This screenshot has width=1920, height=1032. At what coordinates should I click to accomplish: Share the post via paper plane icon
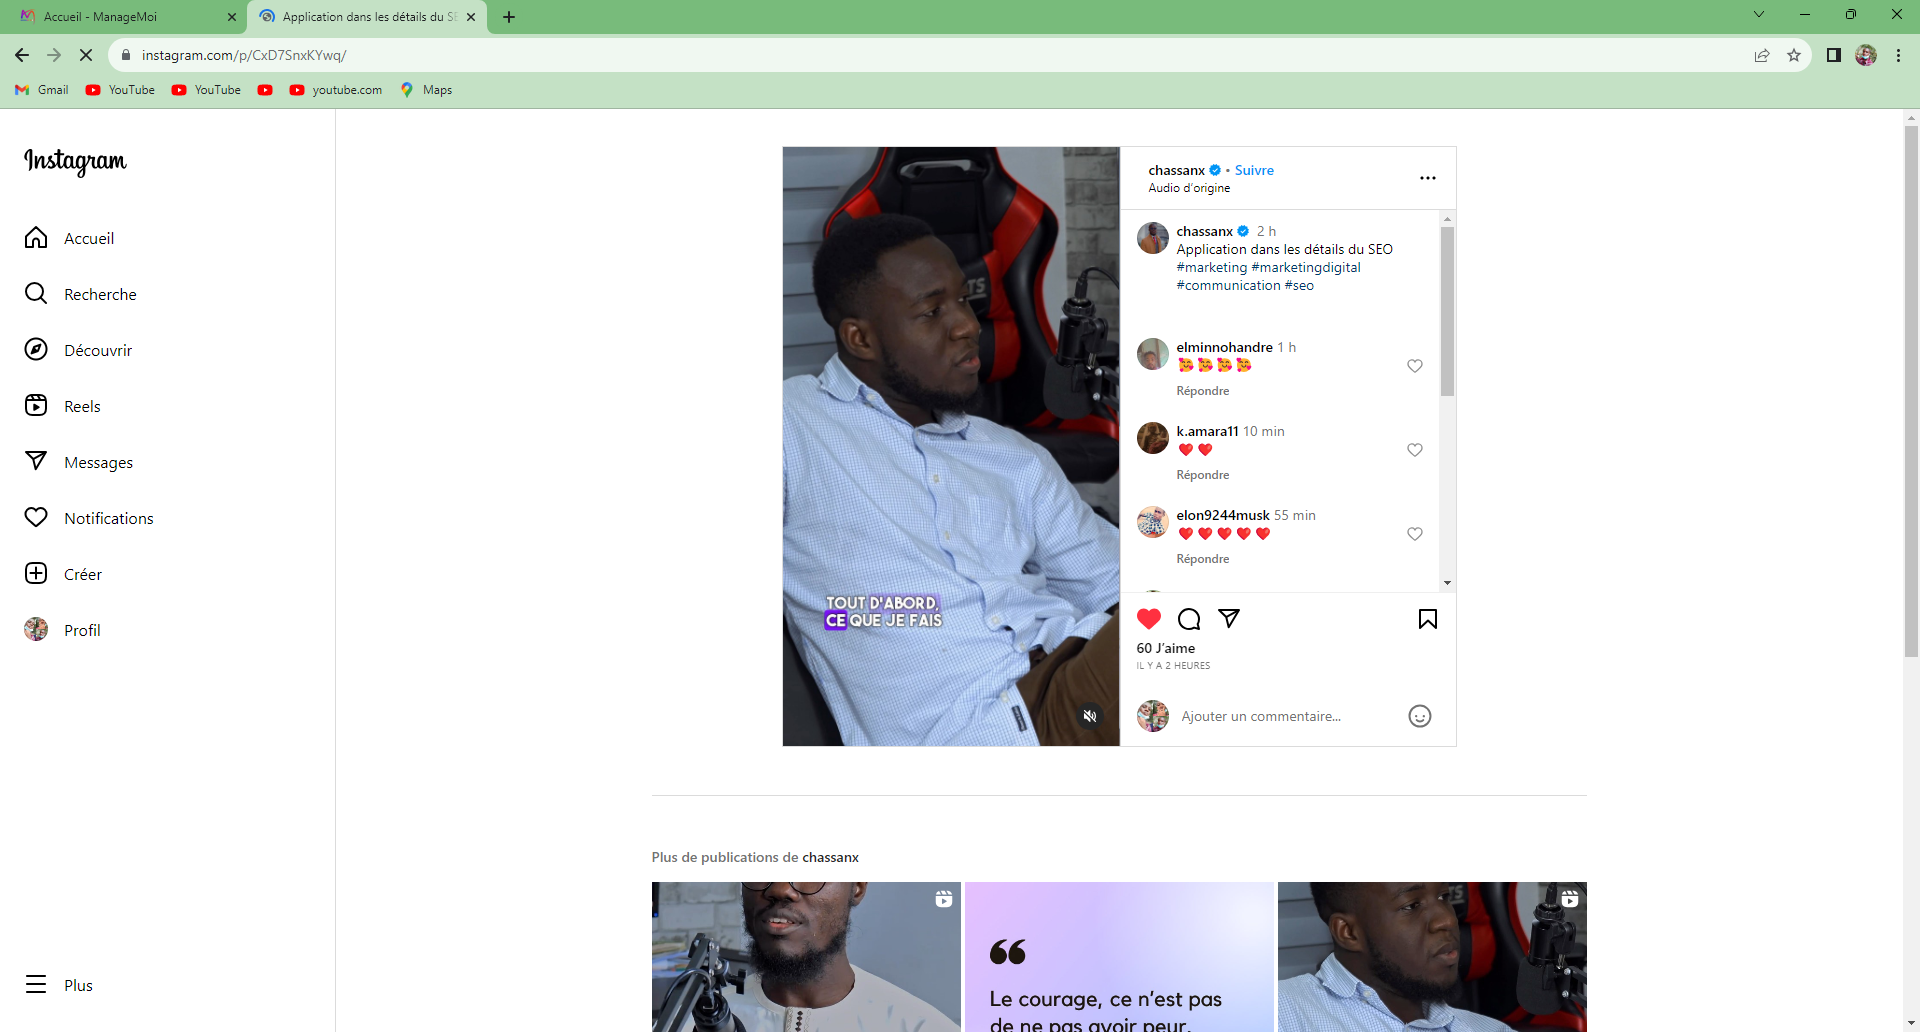1229,619
